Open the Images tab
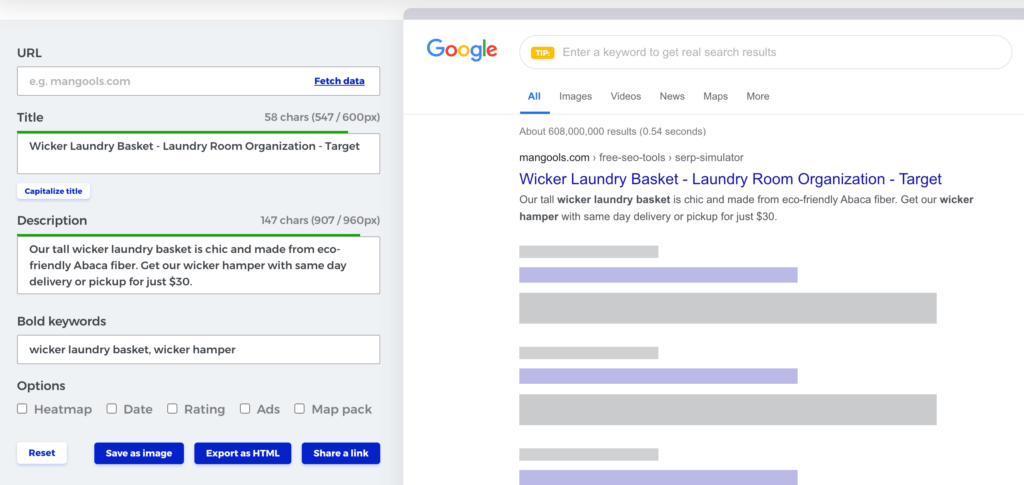 coord(575,97)
